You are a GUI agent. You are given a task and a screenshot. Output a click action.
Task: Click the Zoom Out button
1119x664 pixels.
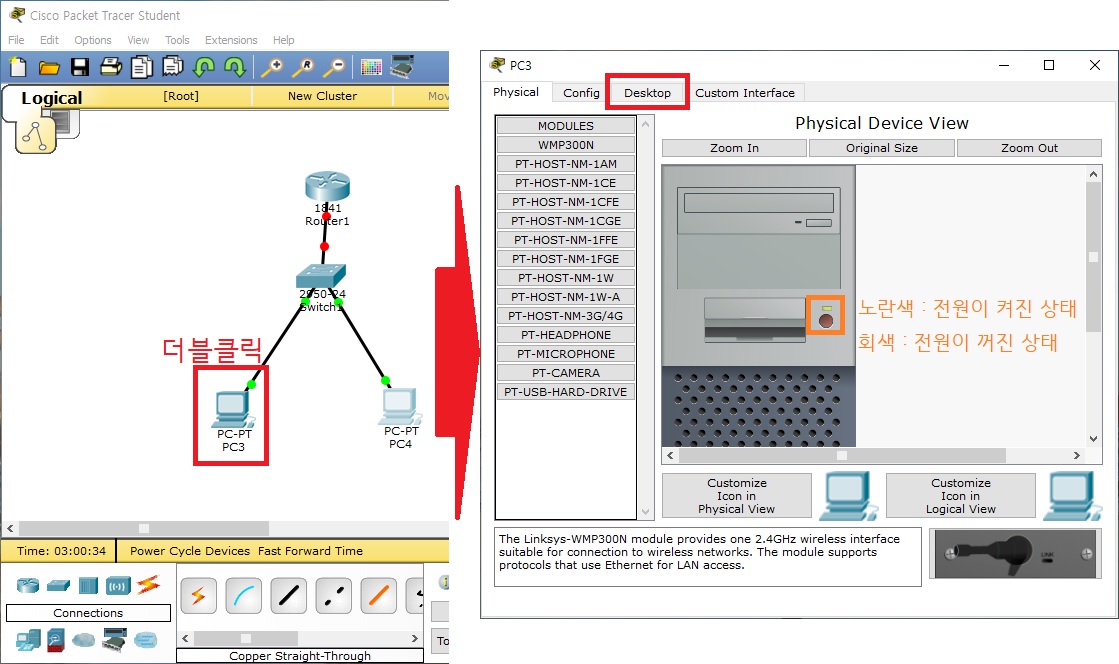[x=1029, y=148]
